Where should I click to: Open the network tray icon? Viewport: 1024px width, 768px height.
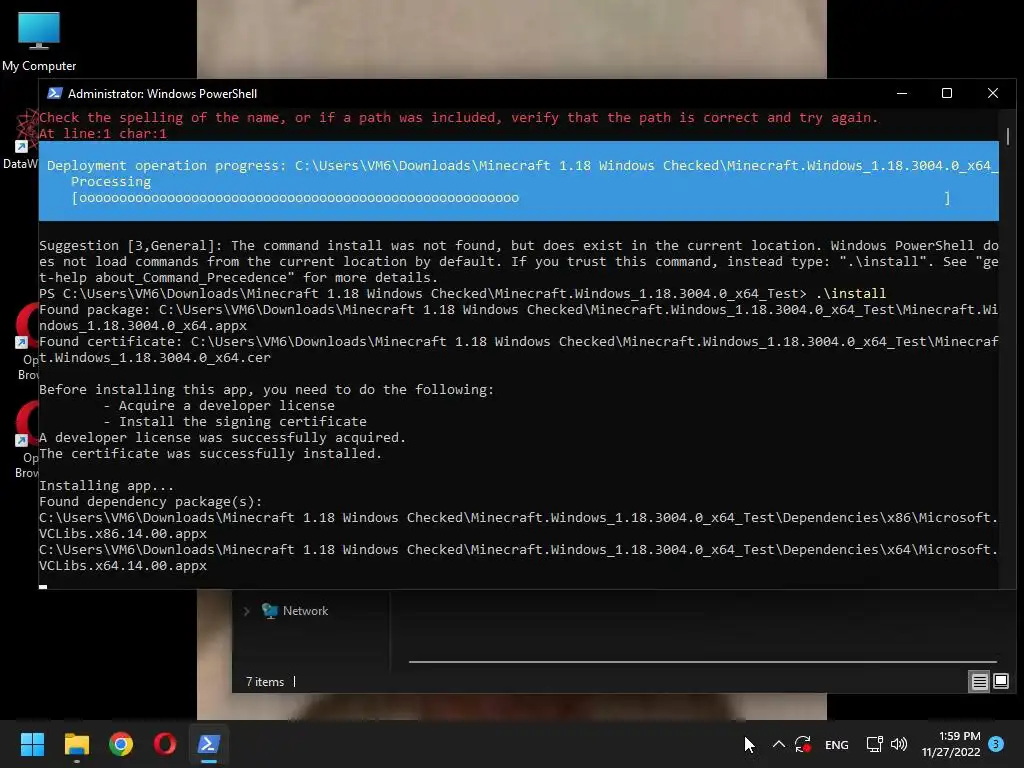[x=874, y=744]
